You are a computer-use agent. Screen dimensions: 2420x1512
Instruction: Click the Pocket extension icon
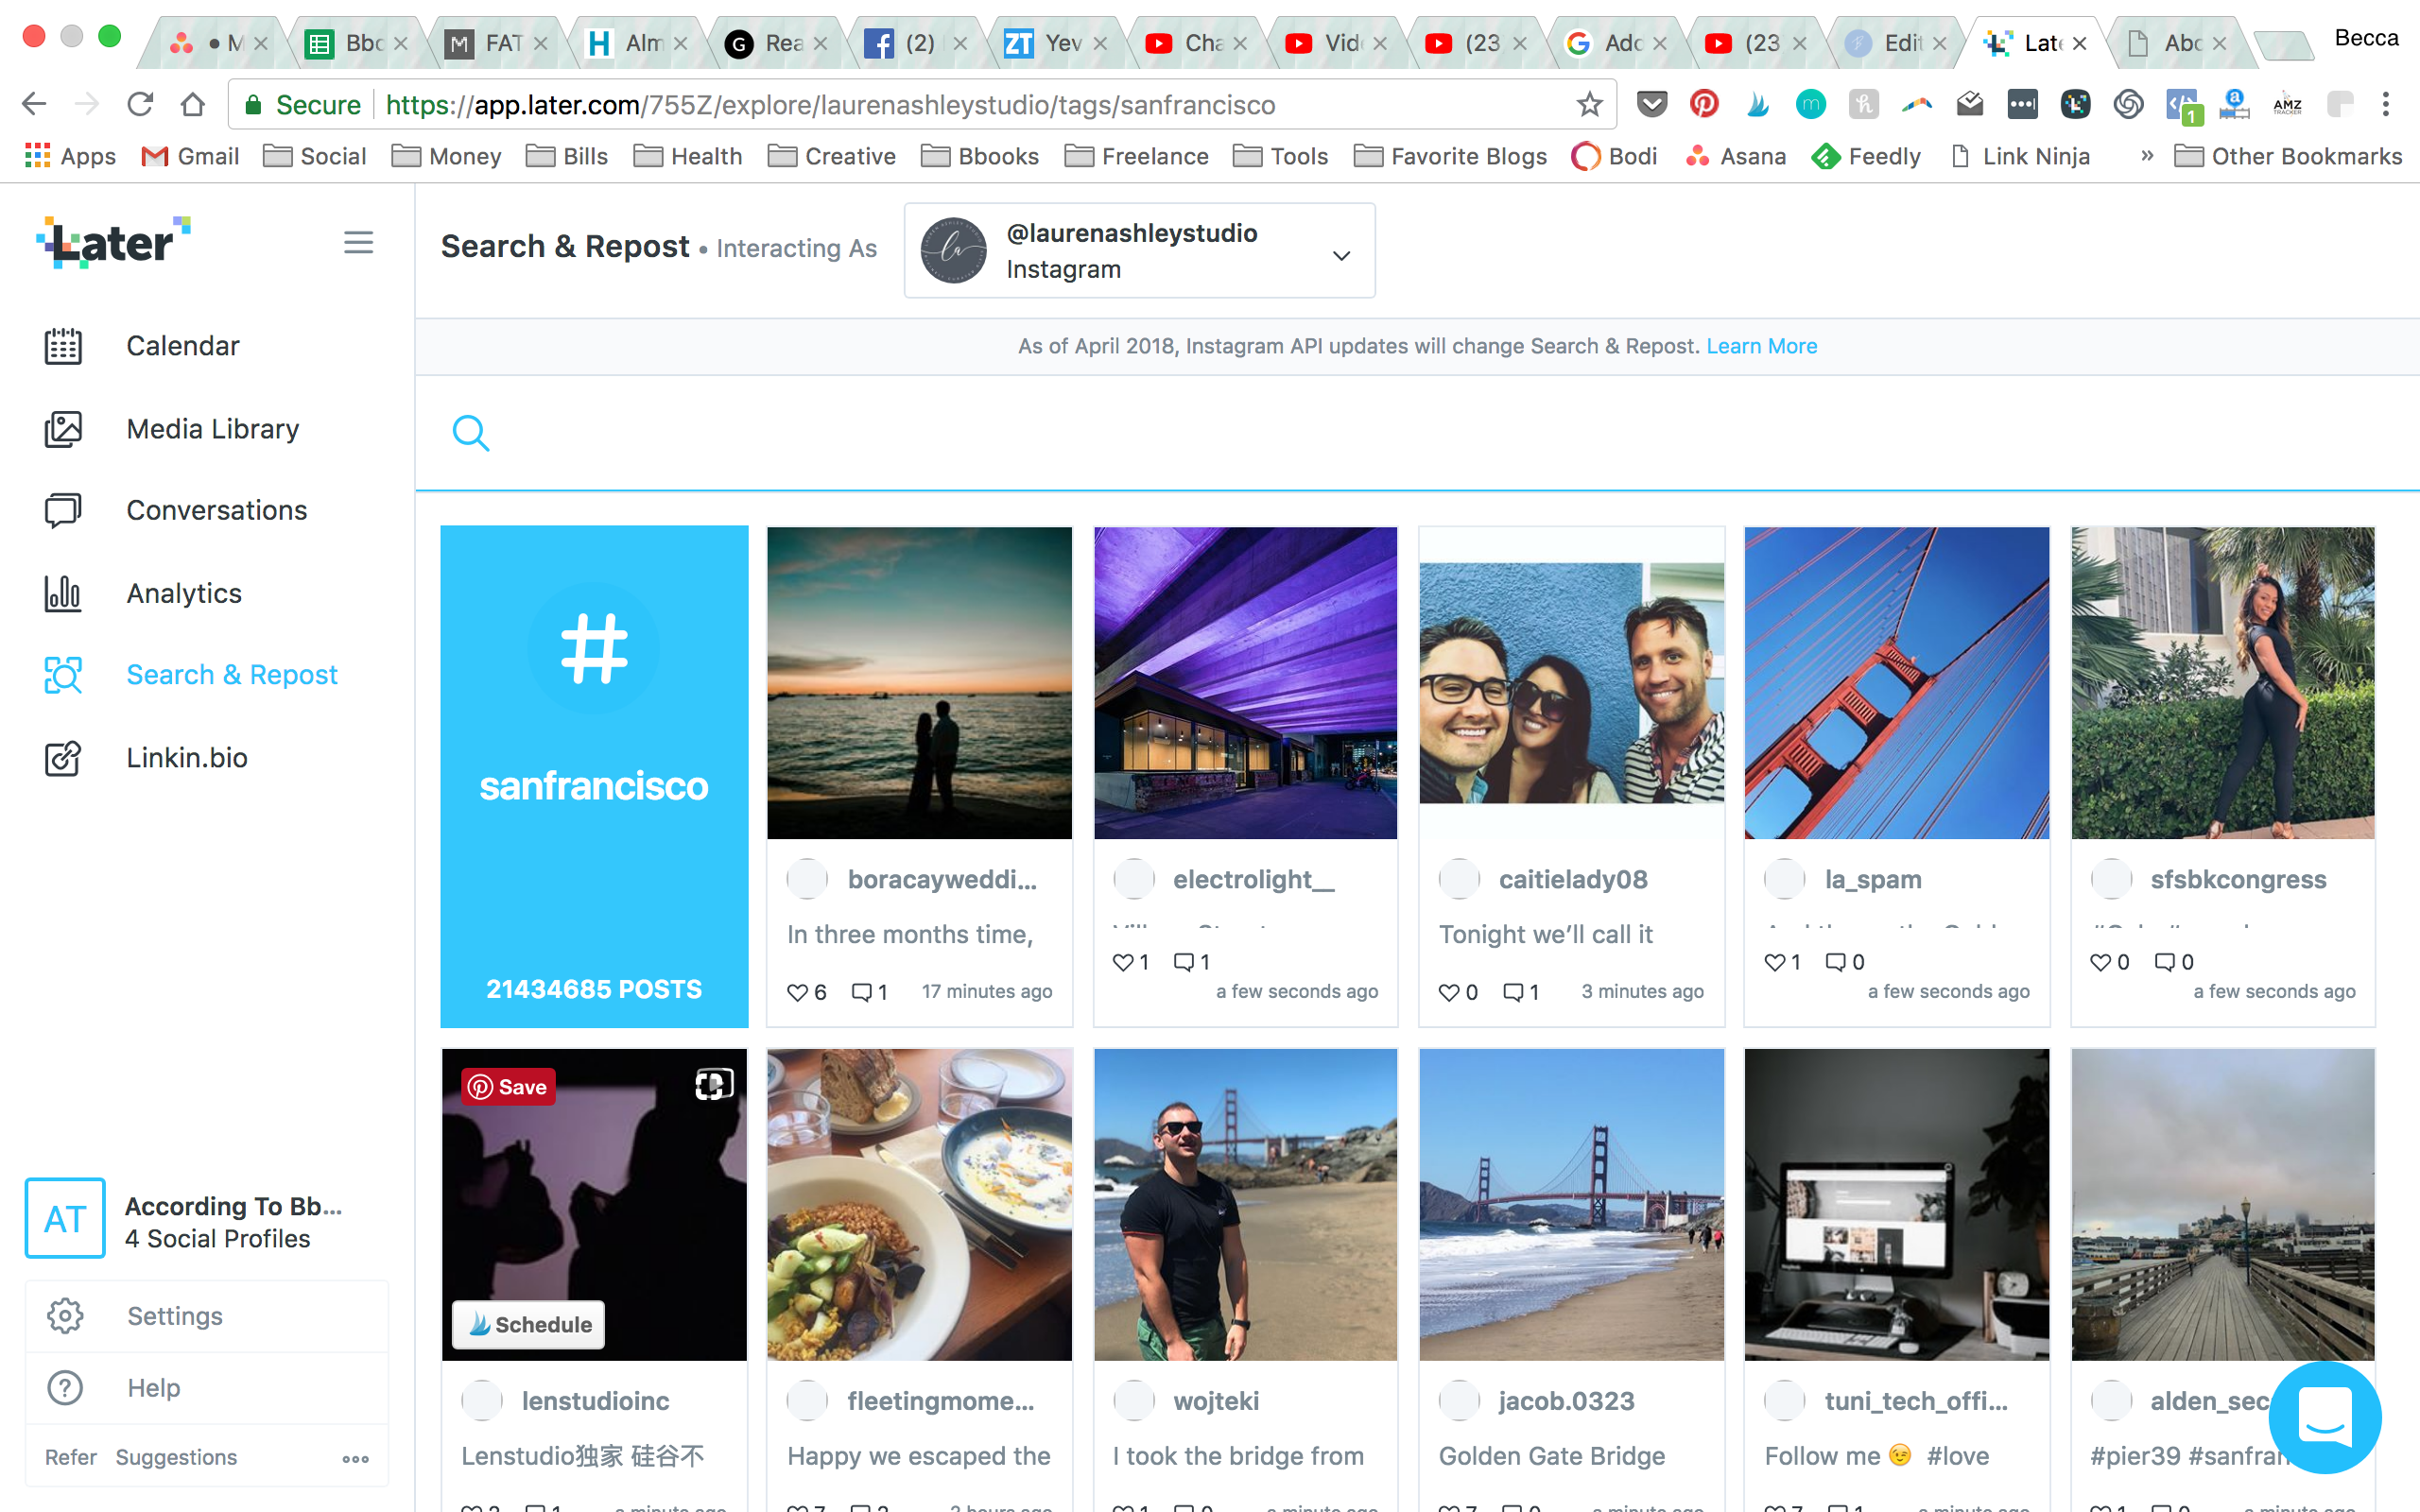[x=1652, y=104]
